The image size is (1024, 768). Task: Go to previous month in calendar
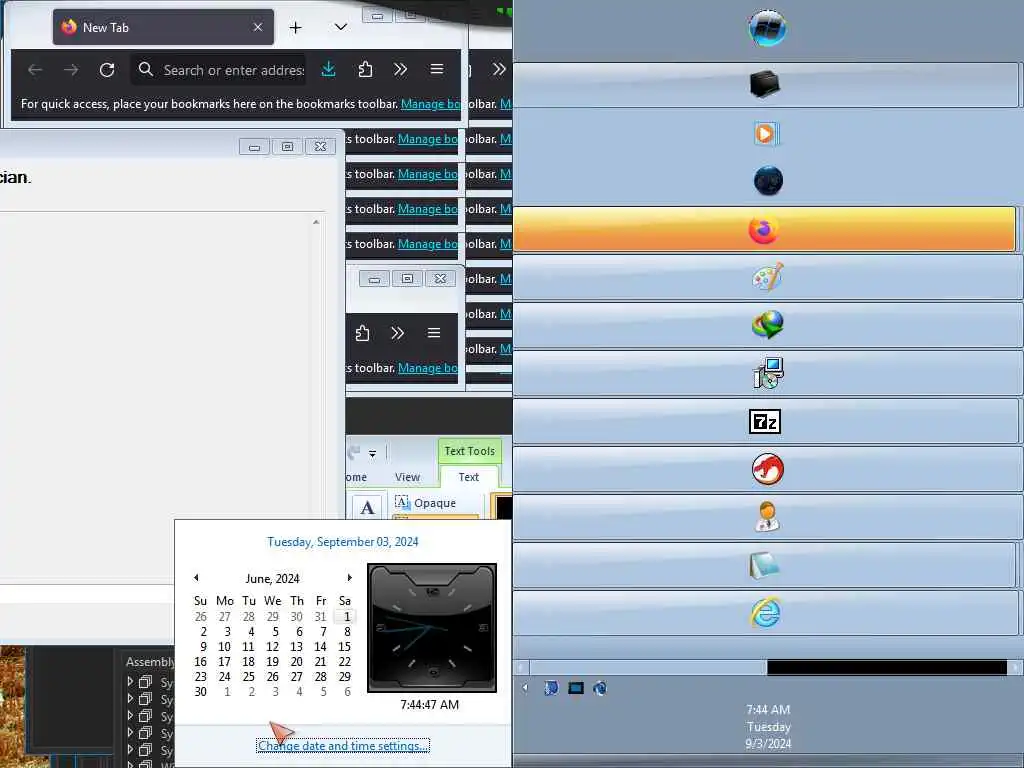pyautogui.click(x=196, y=578)
